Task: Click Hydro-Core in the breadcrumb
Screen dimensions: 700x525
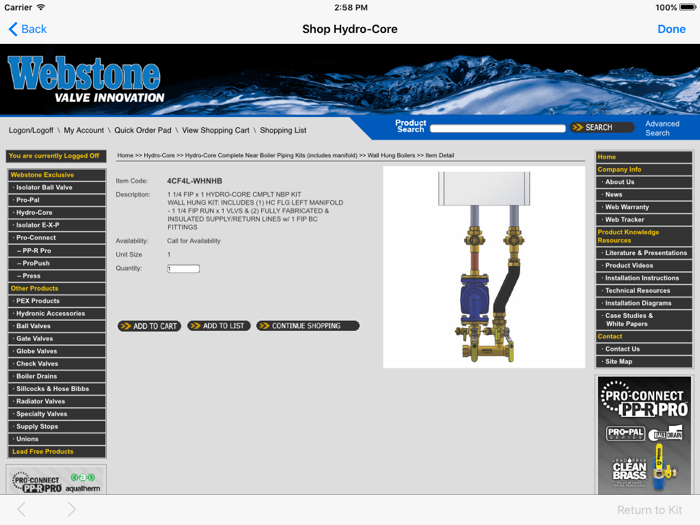Action: click(x=159, y=155)
